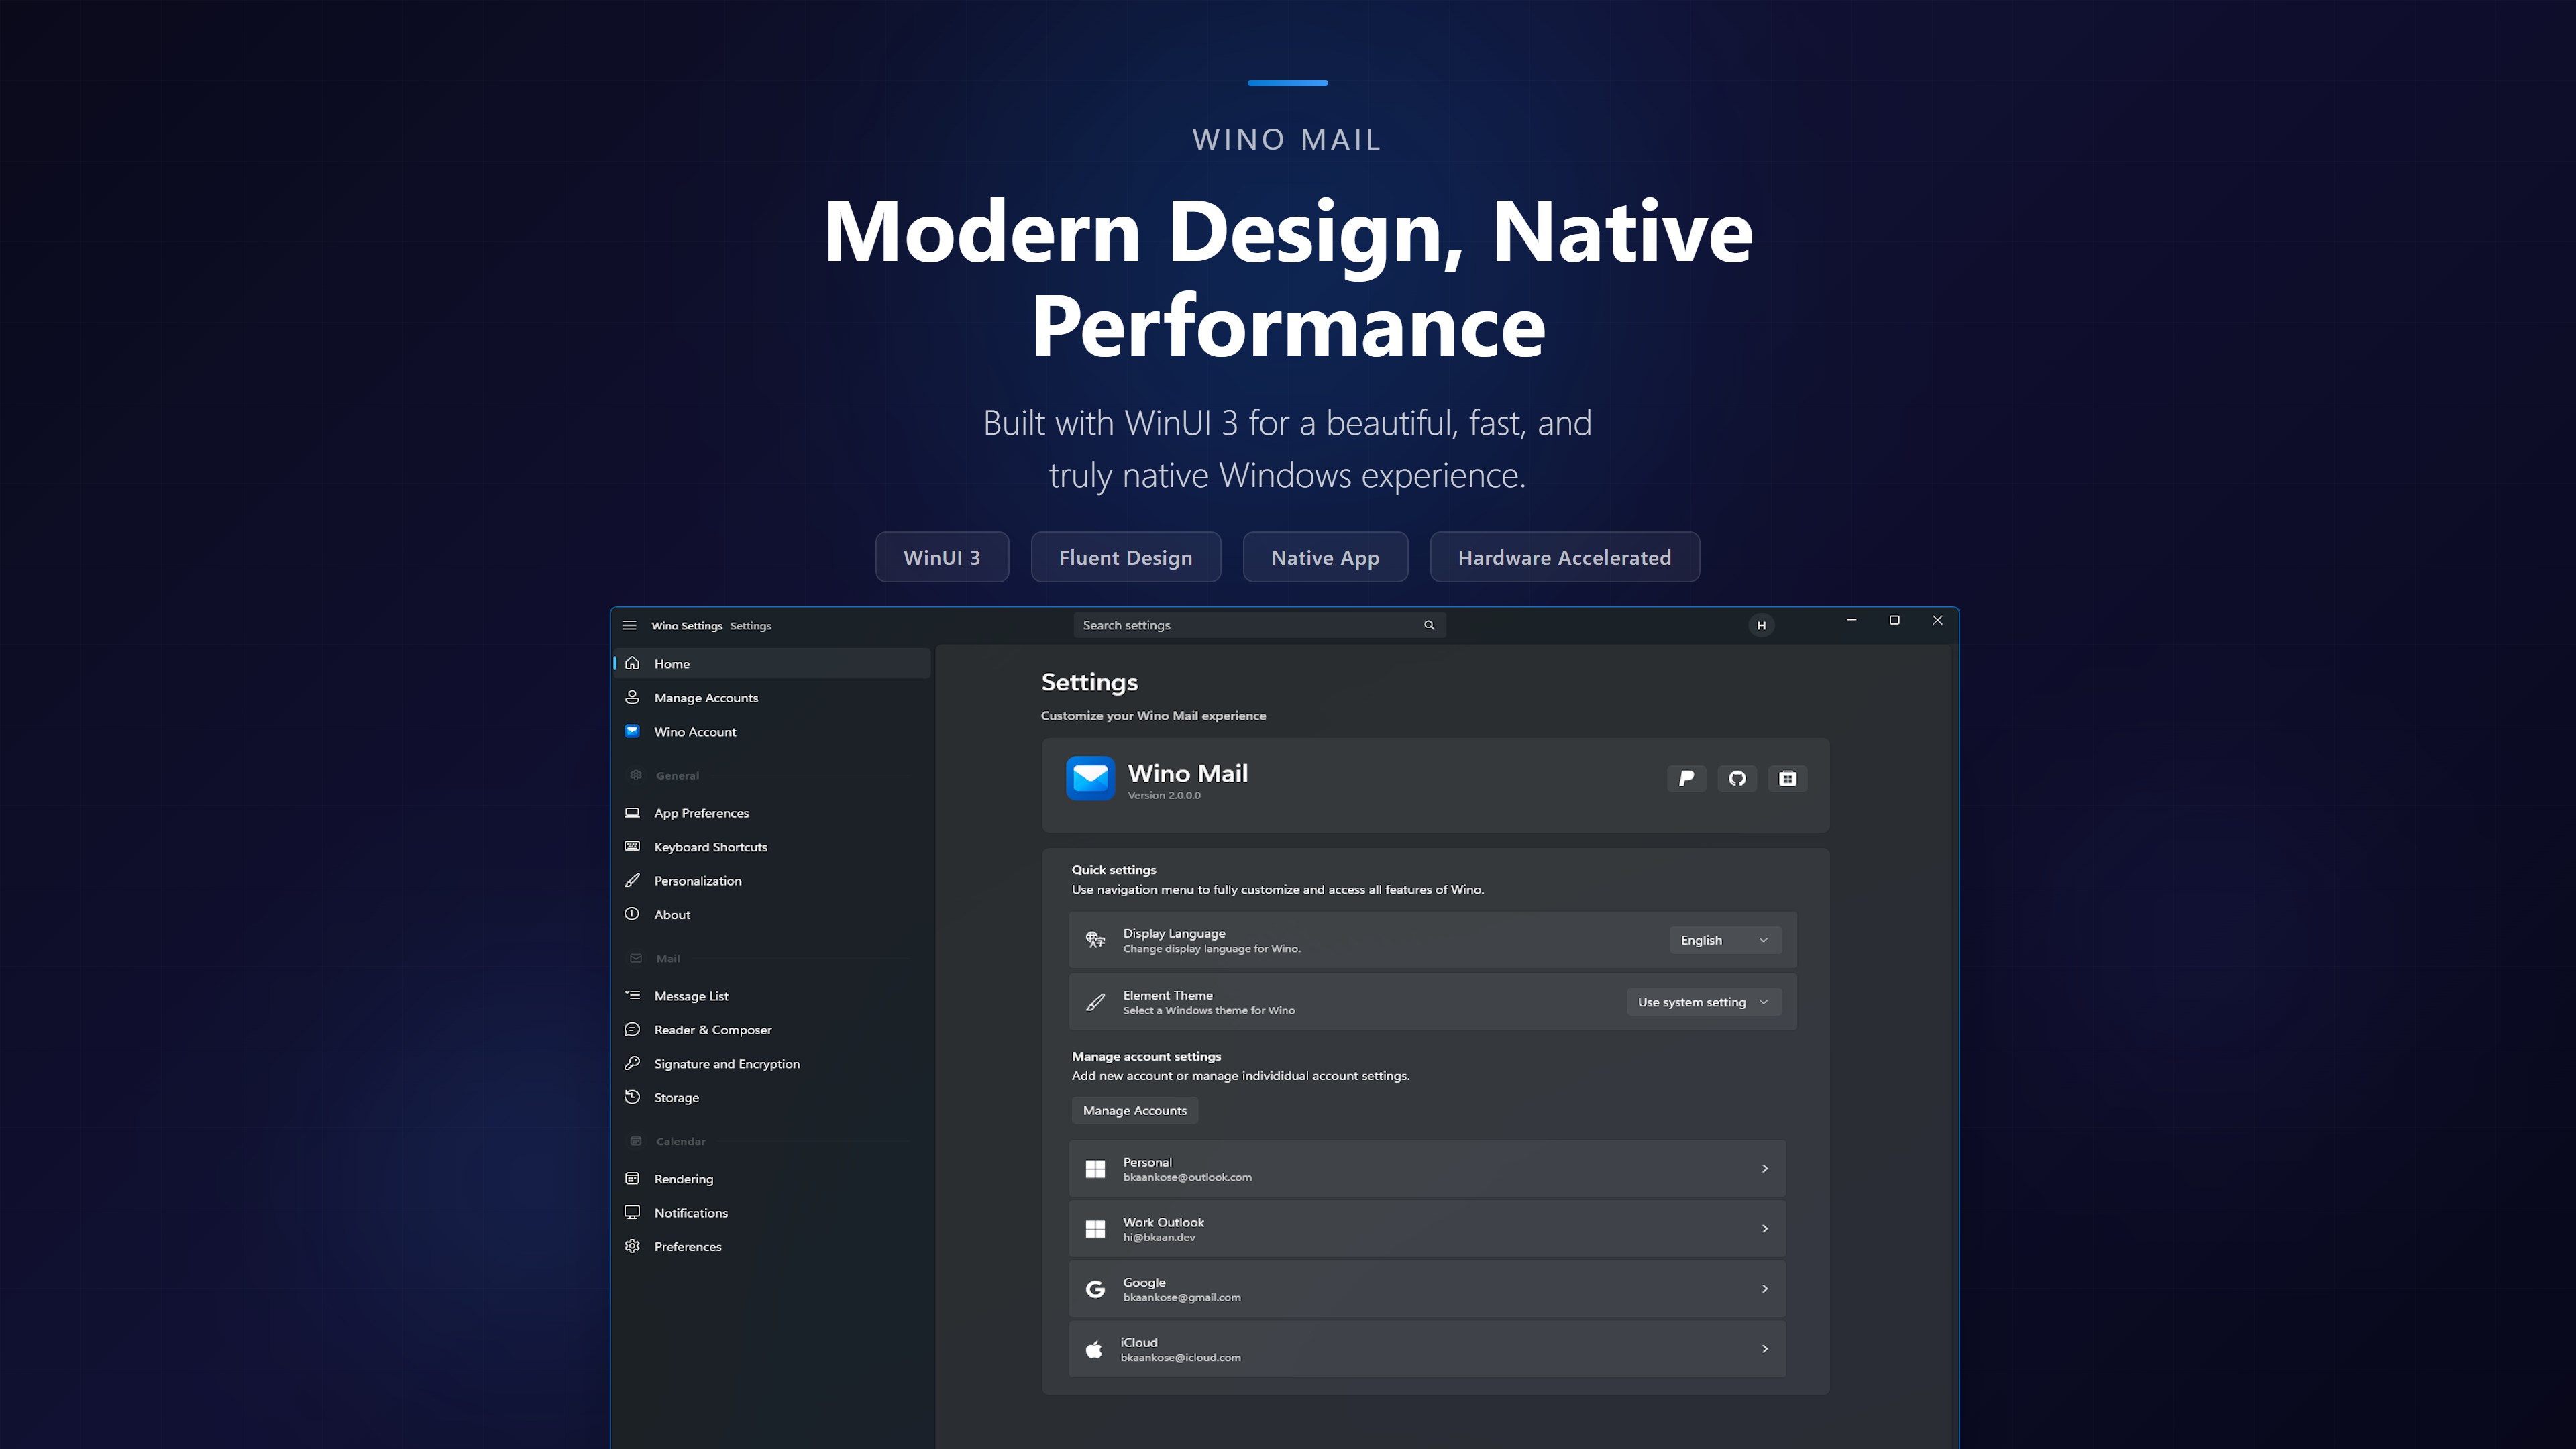Select Home in the sidebar

pos(772,663)
